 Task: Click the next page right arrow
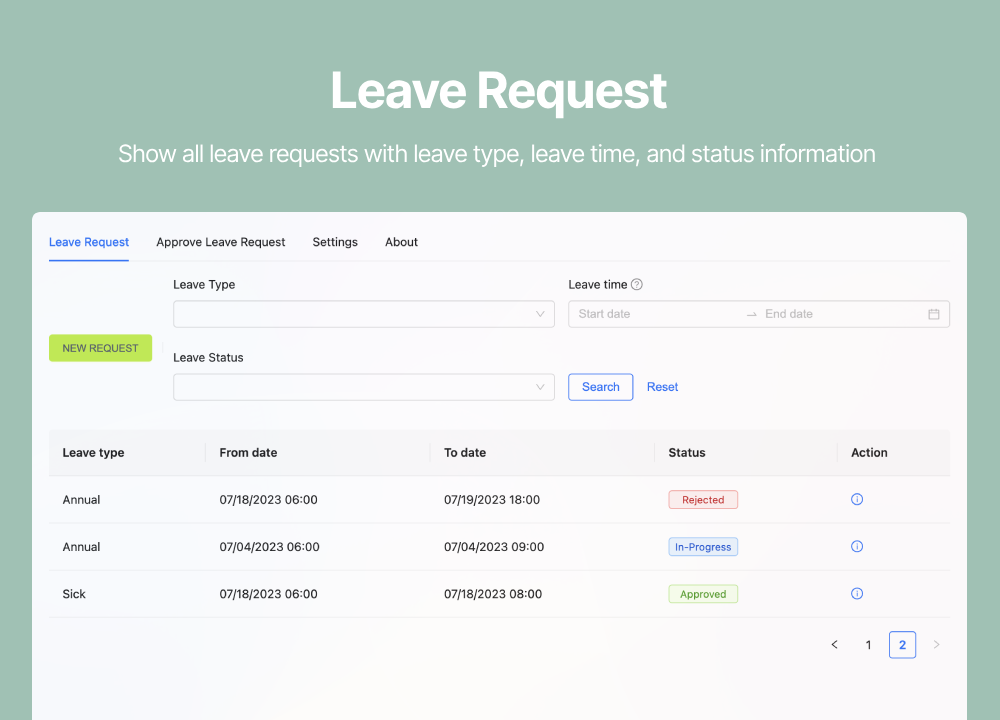(936, 645)
